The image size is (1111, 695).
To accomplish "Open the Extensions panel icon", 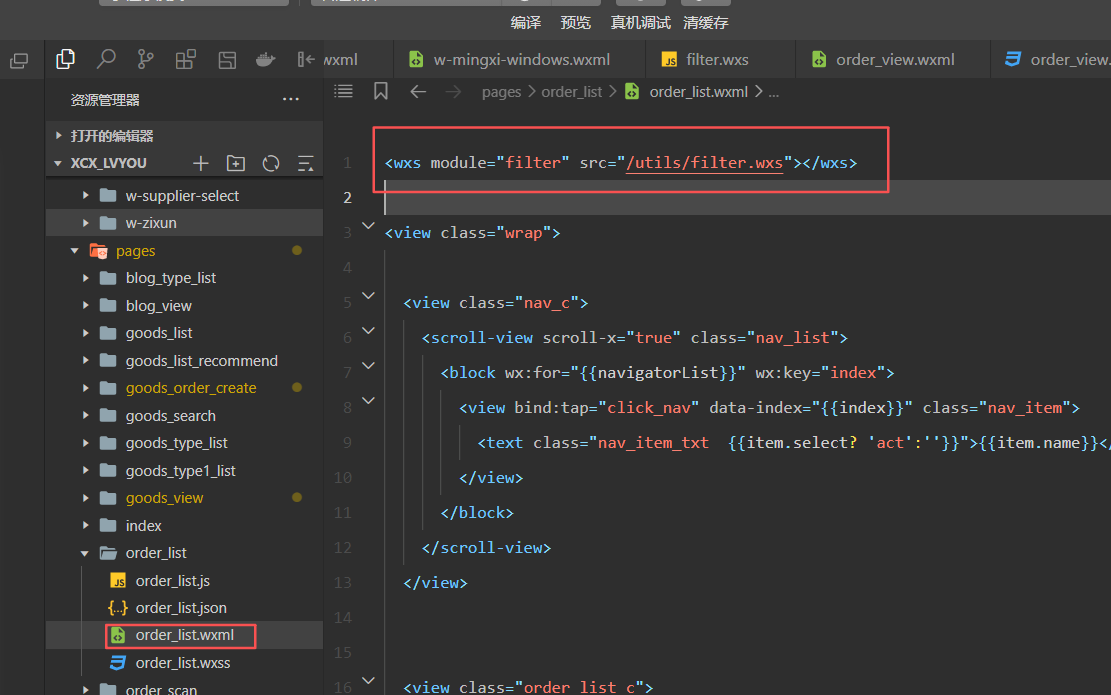I will [x=186, y=60].
